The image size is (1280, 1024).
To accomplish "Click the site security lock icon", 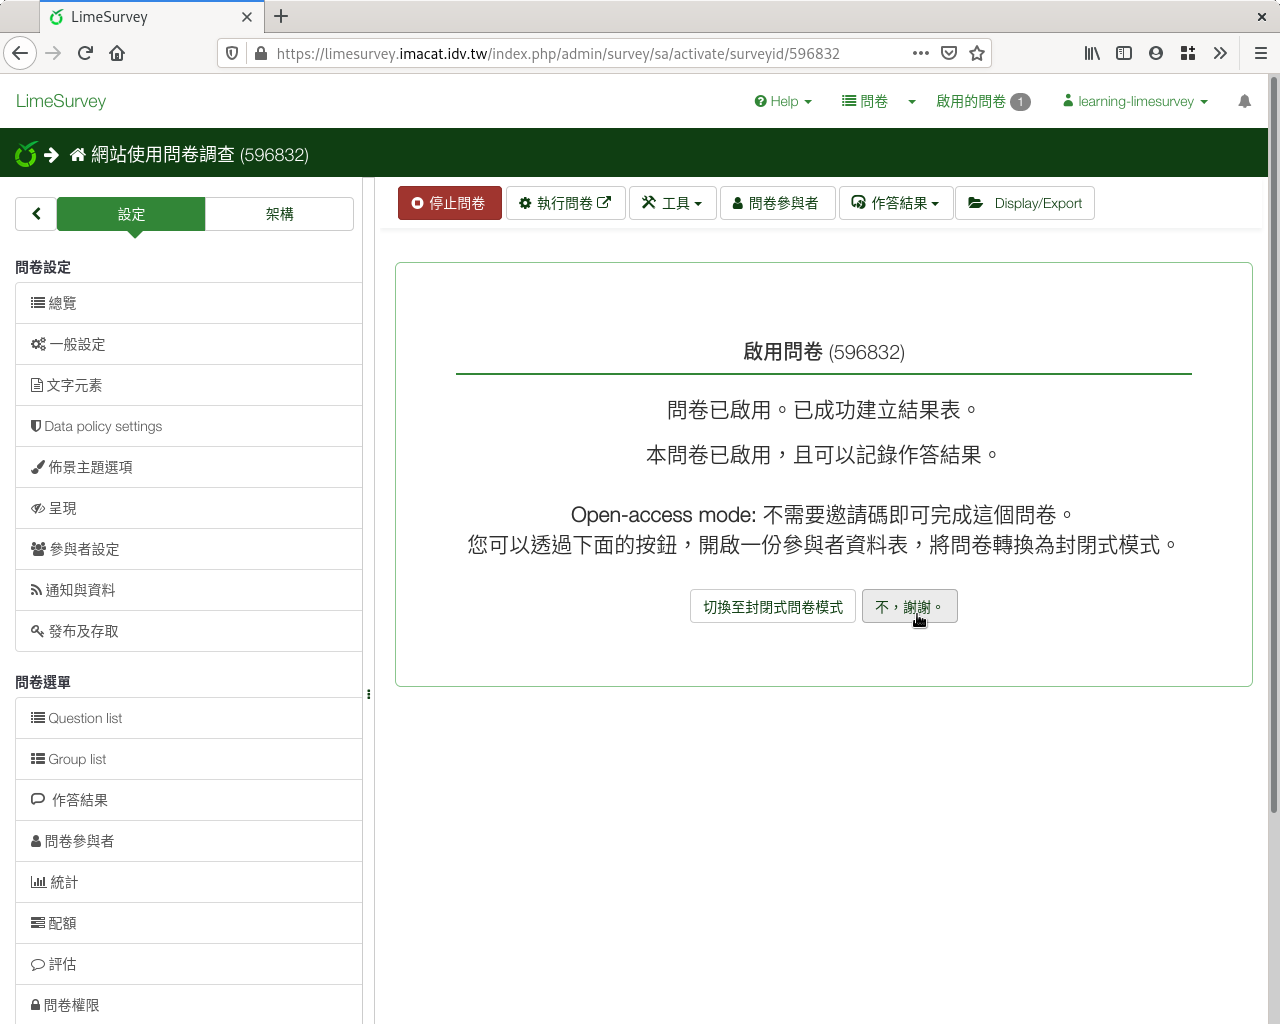I will 261,53.
